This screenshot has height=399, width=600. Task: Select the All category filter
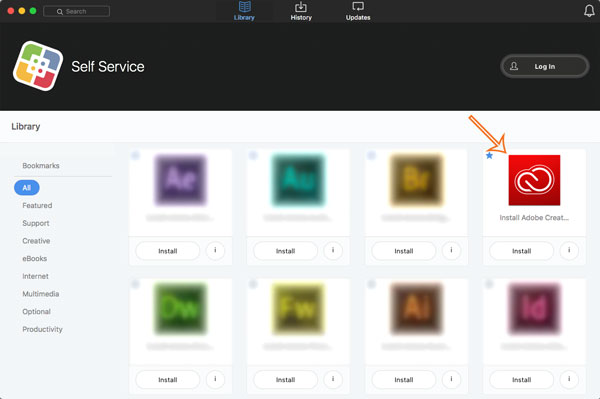click(x=26, y=187)
